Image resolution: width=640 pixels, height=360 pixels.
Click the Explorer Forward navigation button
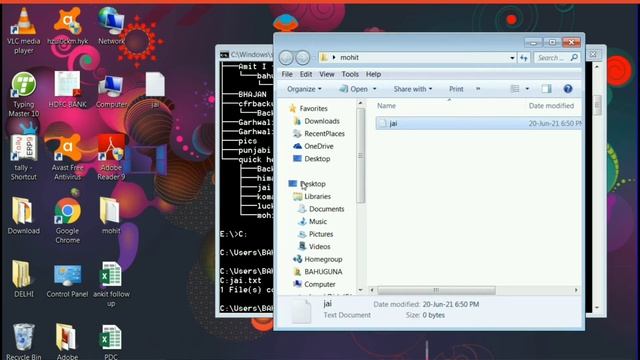click(302, 58)
